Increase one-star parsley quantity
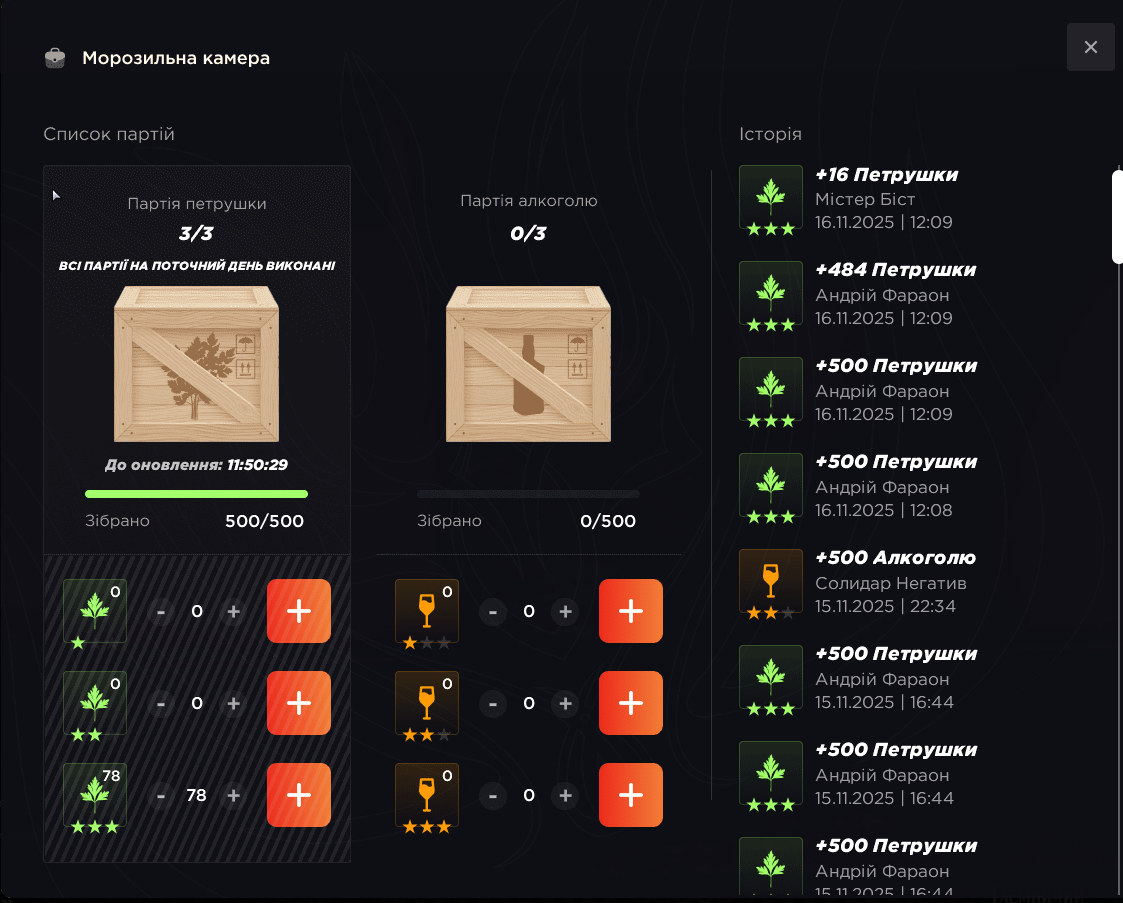This screenshot has height=903, width=1123. 233,612
